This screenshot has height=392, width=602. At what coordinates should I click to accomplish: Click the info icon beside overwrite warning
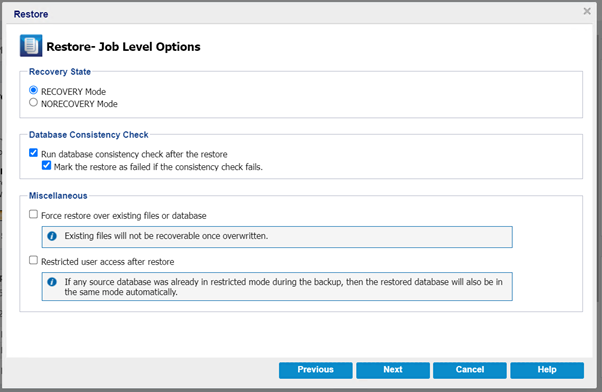[x=52, y=236]
